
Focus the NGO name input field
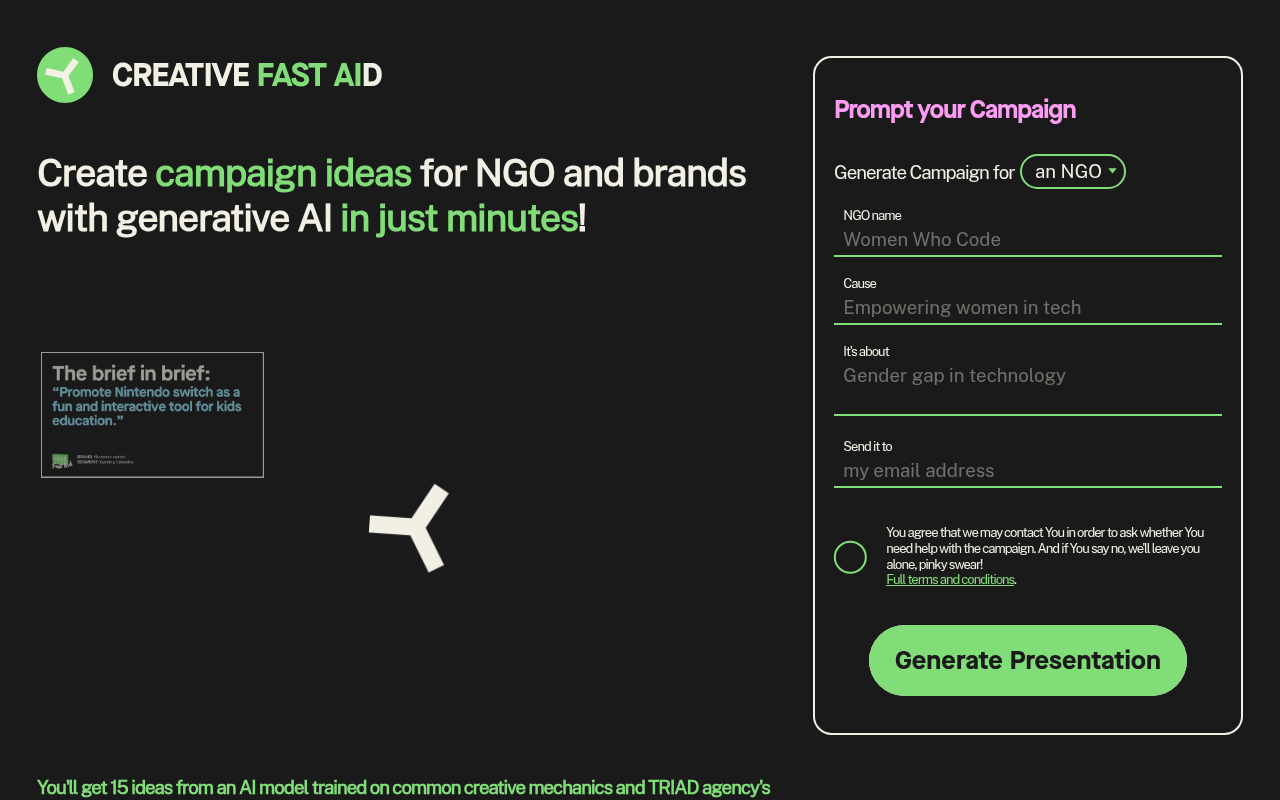[x=1027, y=239]
